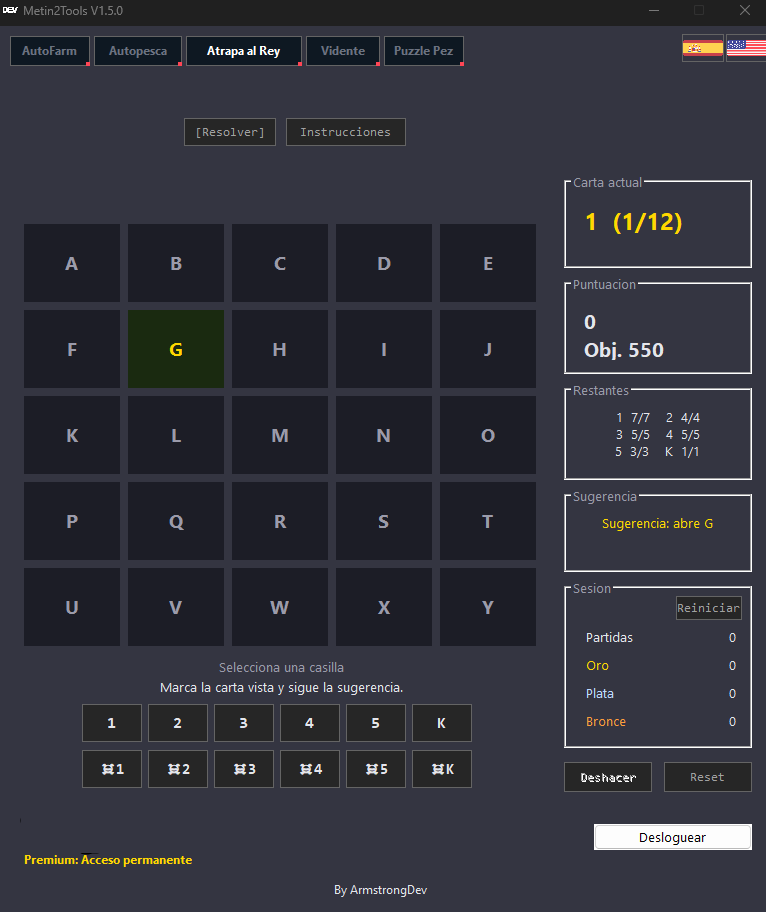Mark seen card as K below the board
Viewport: 766px width, 912px height.
[442, 723]
